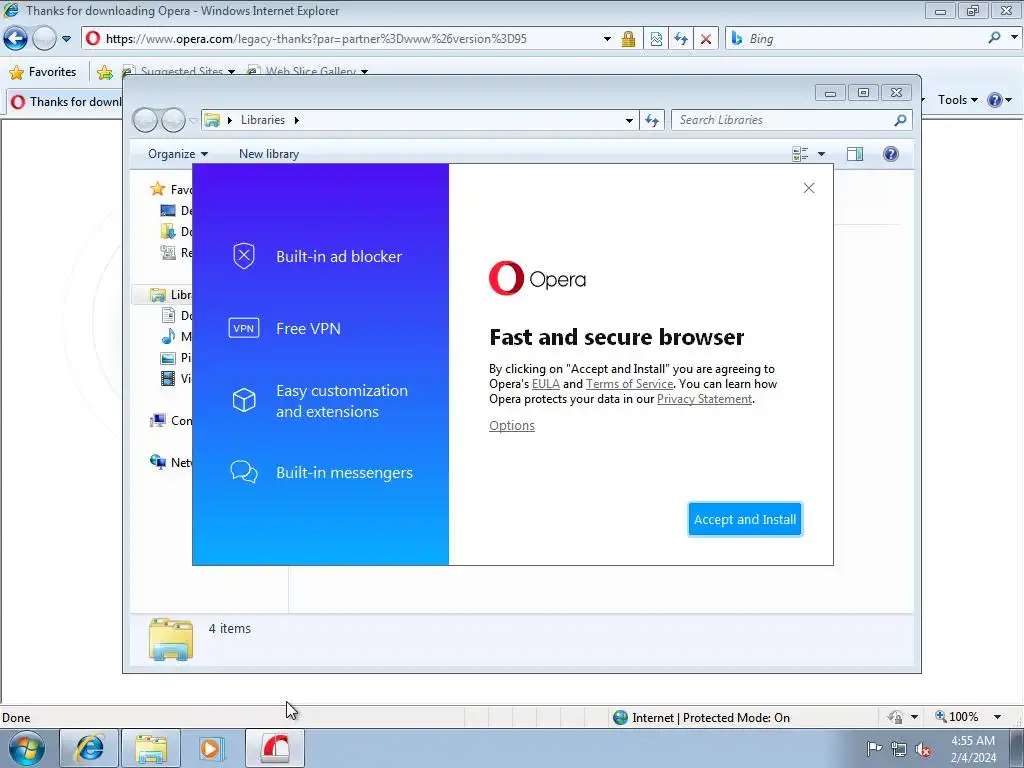Click Protected Mode status bar text
The height and width of the screenshot is (768, 1024).
pos(711,718)
